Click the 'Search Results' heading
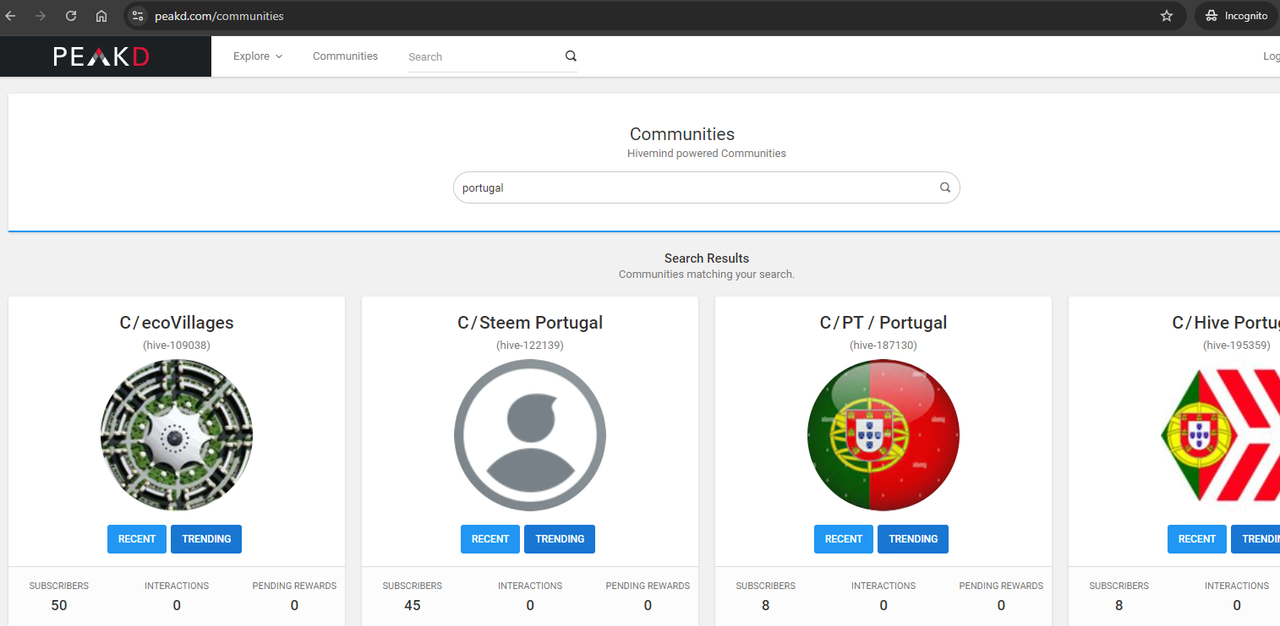 point(706,258)
